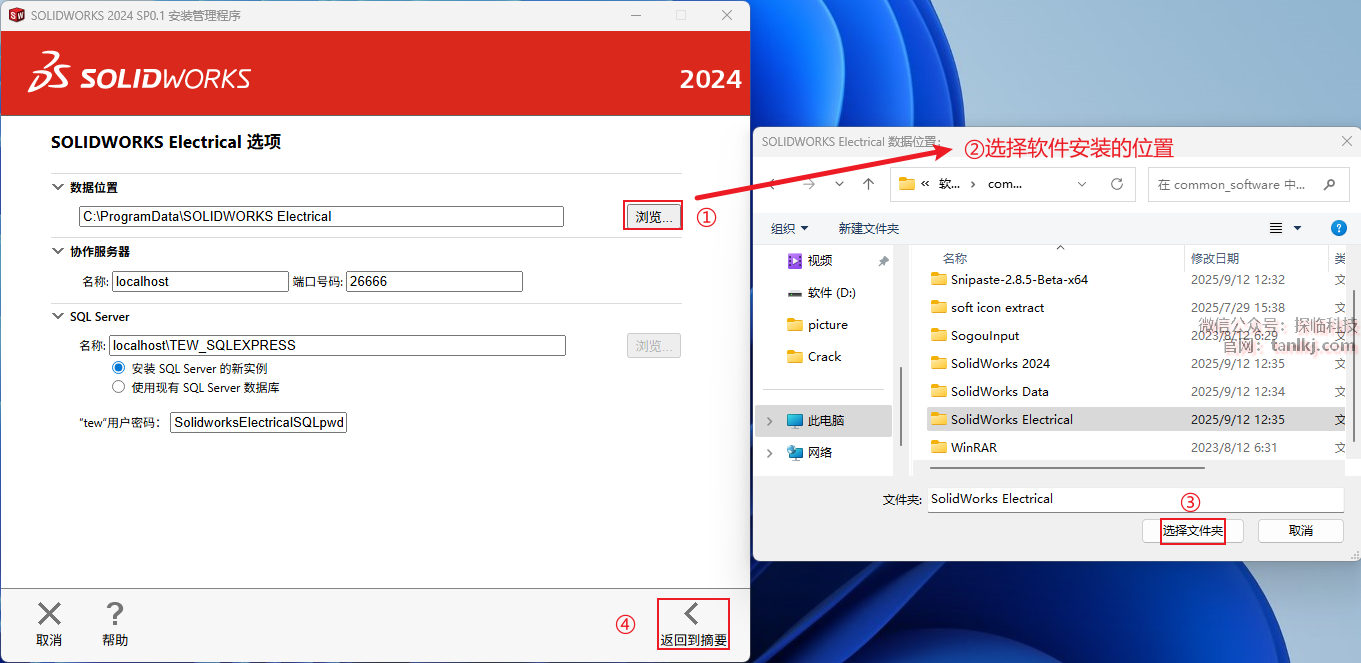Select SolidWorks Data folder

coord(999,391)
